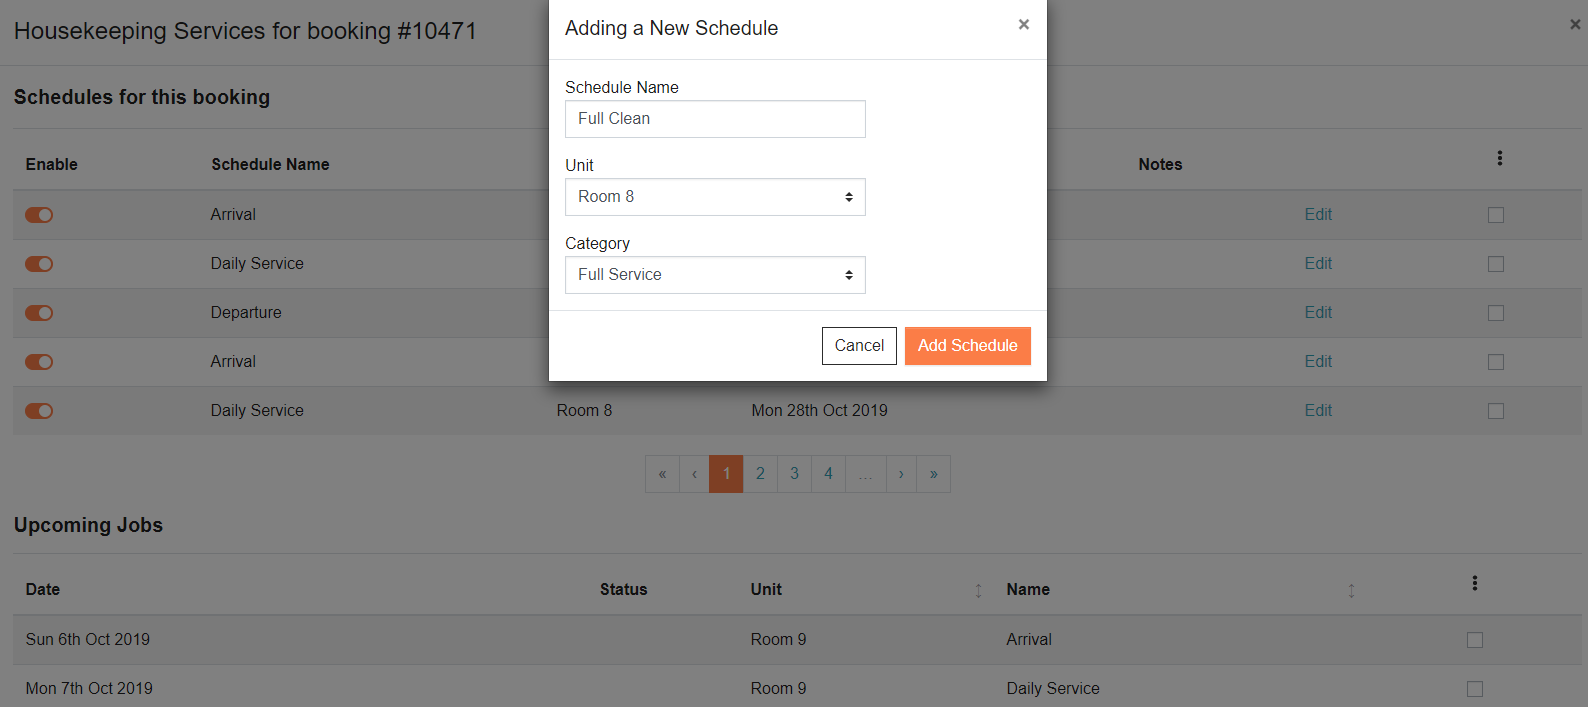Click the Schedule Name input field
Image resolution: width=1588 pixels, height=707 pixels.
click(715, 119)
